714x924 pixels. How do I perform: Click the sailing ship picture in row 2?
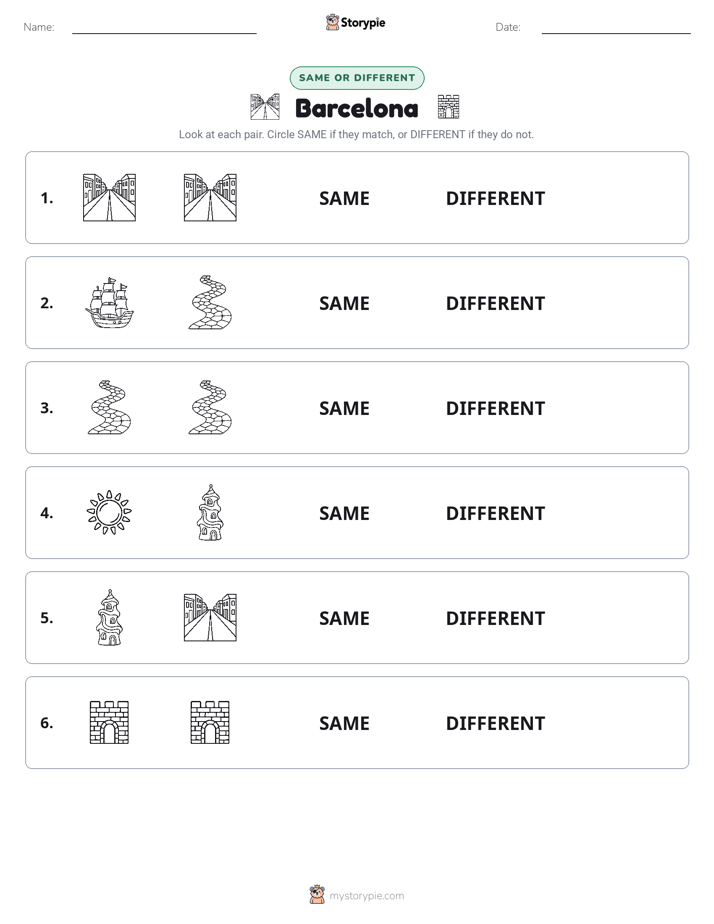(x=110, y=302)
